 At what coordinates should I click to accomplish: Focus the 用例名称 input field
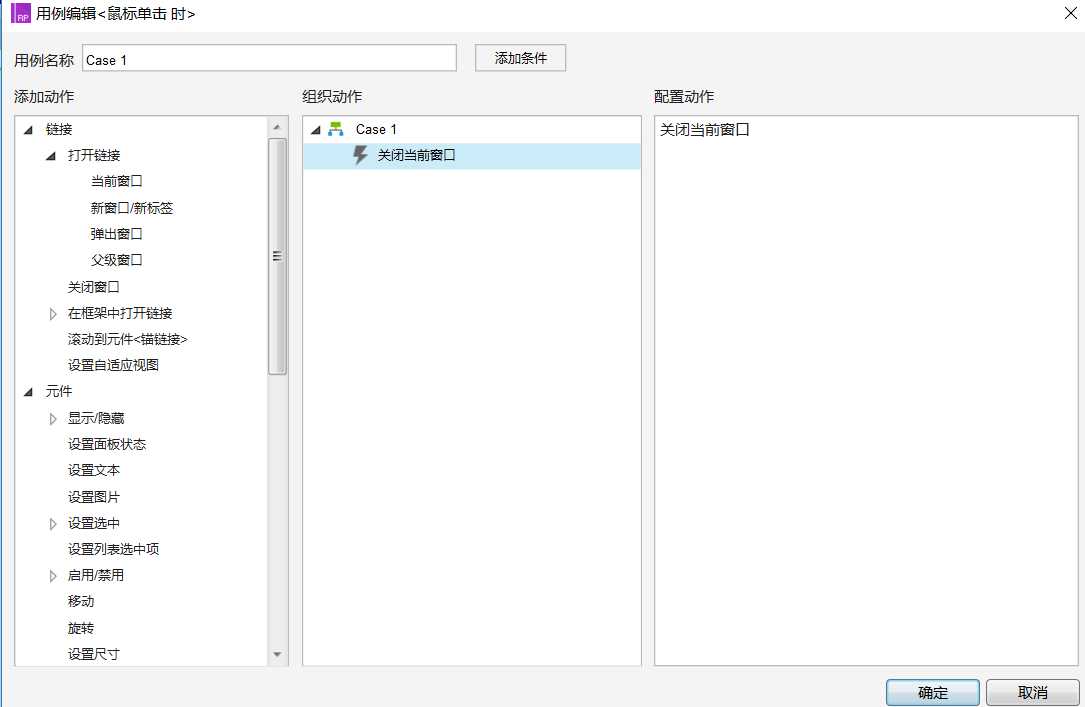click(x=269, y=59)
